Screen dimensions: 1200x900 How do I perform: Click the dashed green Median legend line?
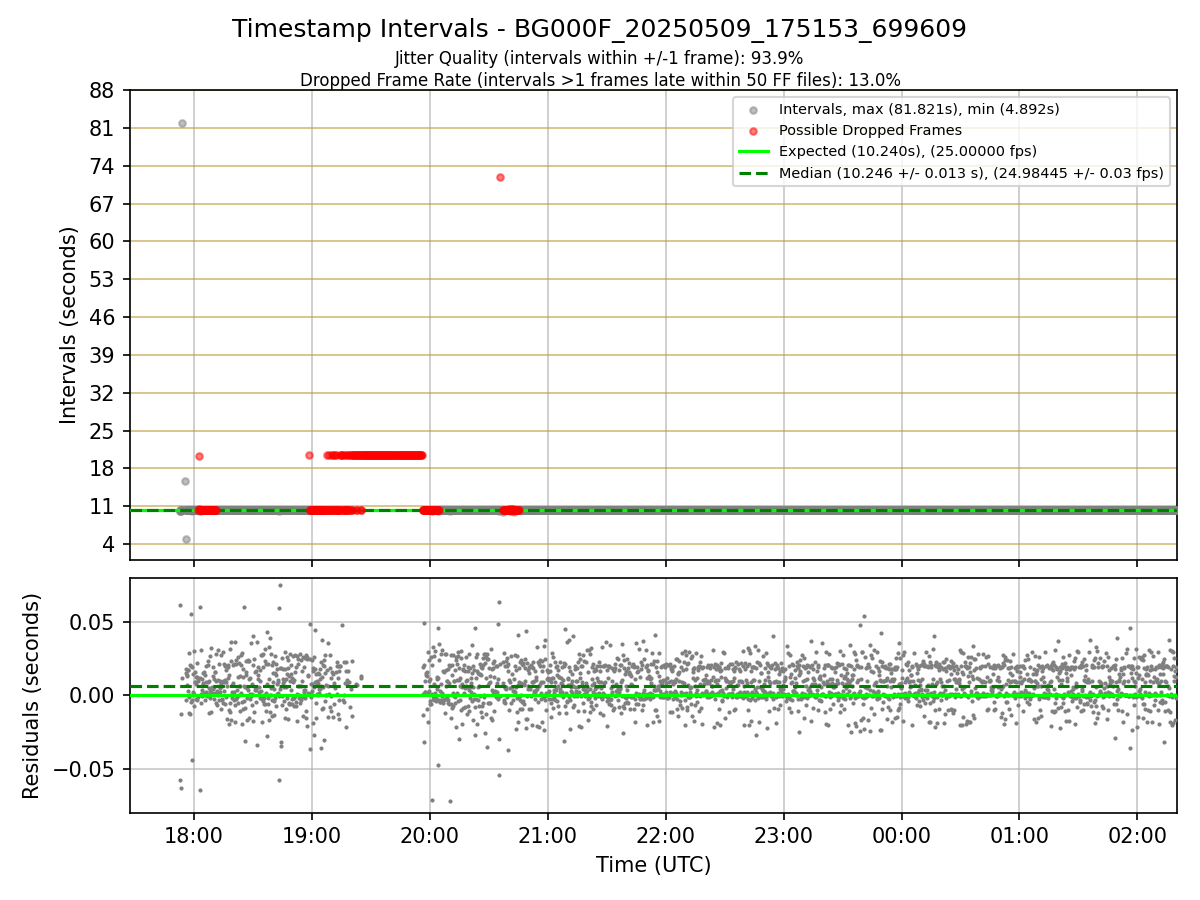point(754,173)
